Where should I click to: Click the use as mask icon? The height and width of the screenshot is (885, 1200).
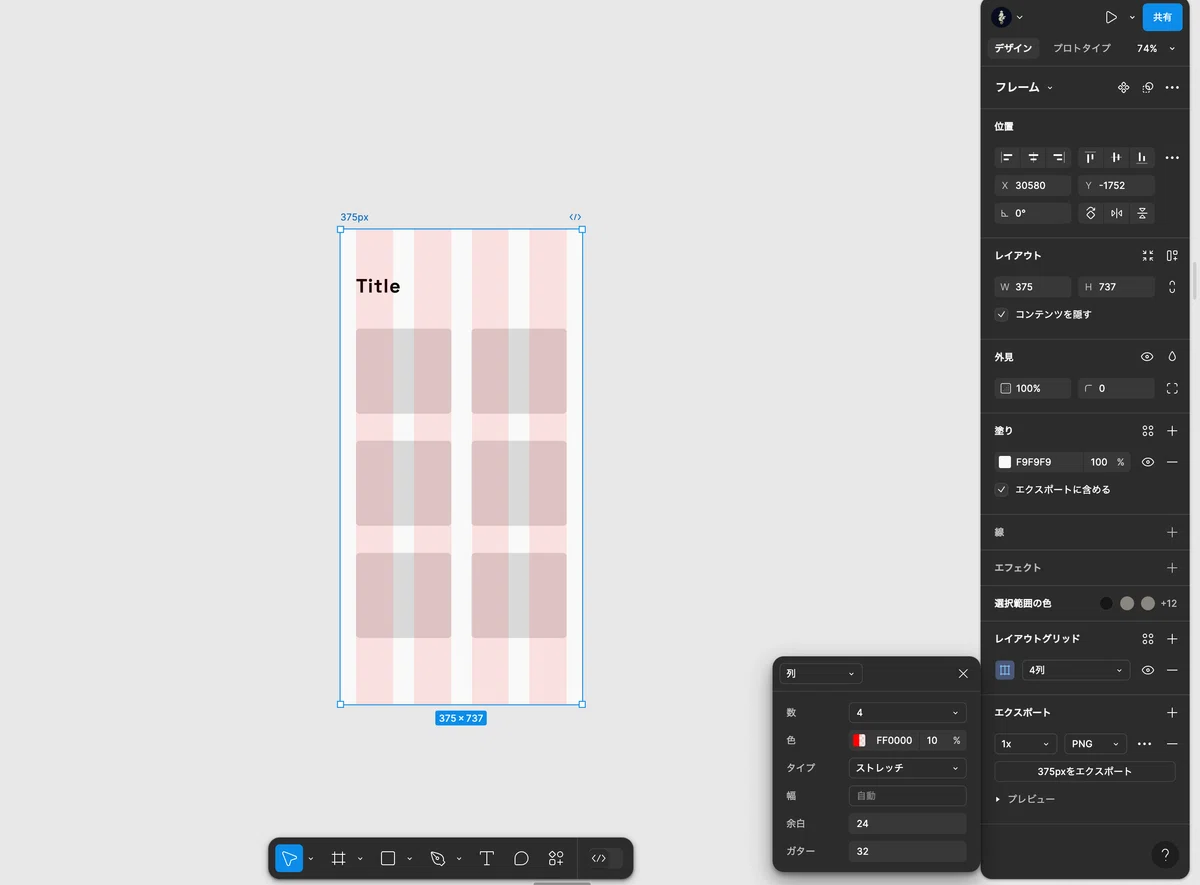click(1148, 88)
